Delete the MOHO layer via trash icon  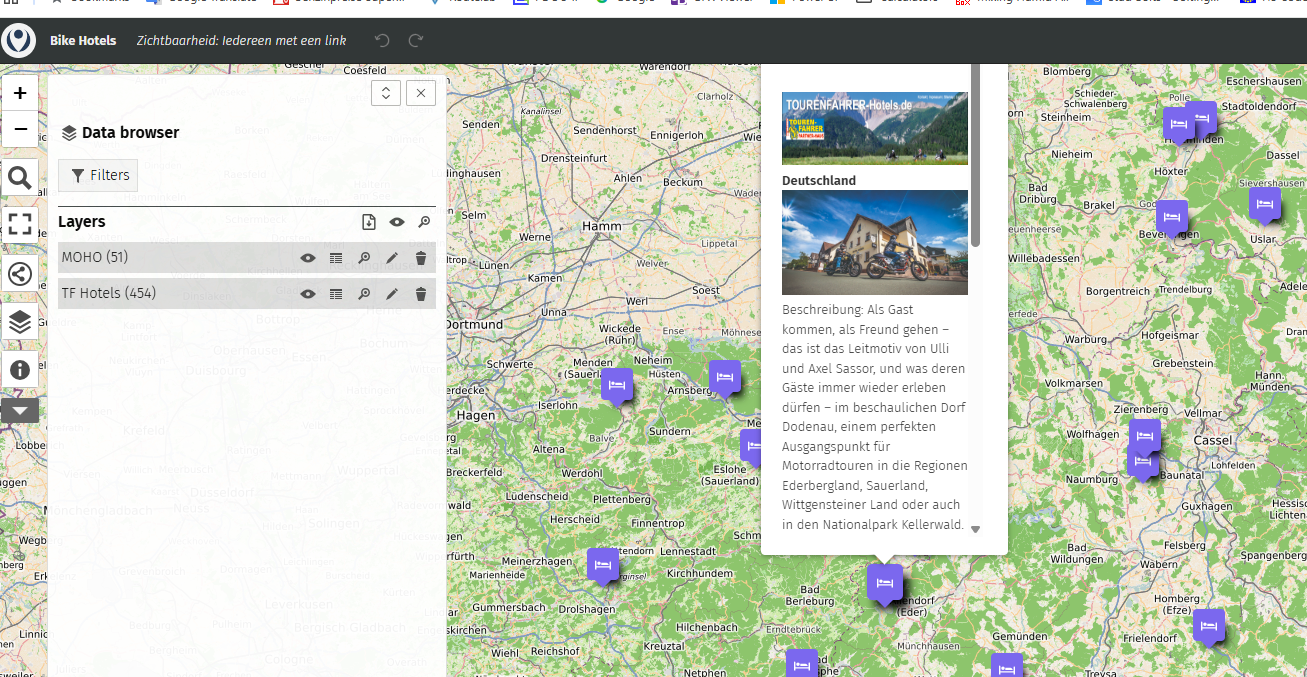pos(420,257)
